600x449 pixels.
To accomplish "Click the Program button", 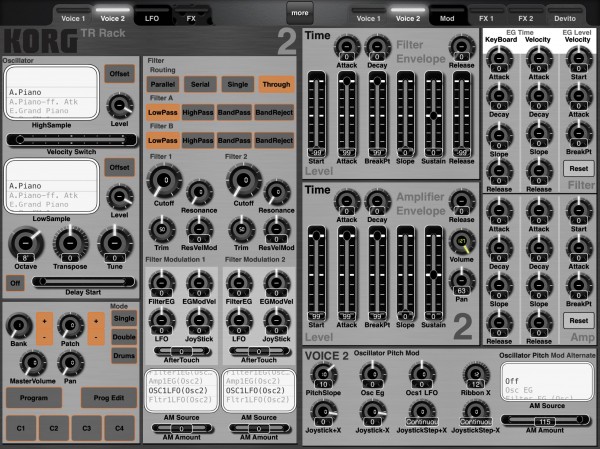I will coord(34,398).
